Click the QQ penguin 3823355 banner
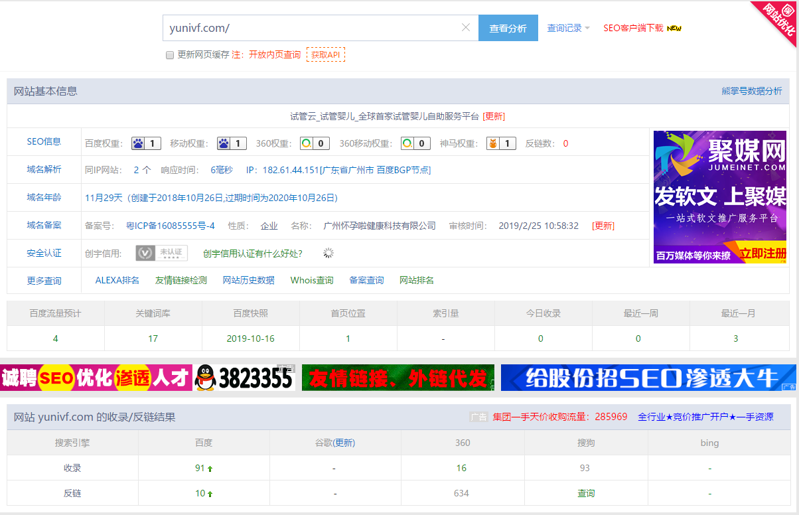 click(245, 378)
